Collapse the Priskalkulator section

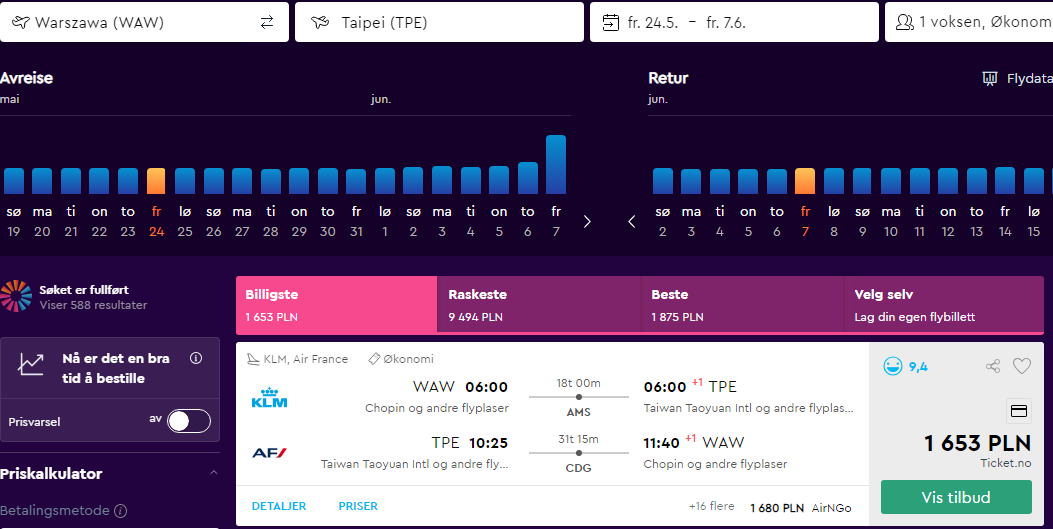coord(214,473)
